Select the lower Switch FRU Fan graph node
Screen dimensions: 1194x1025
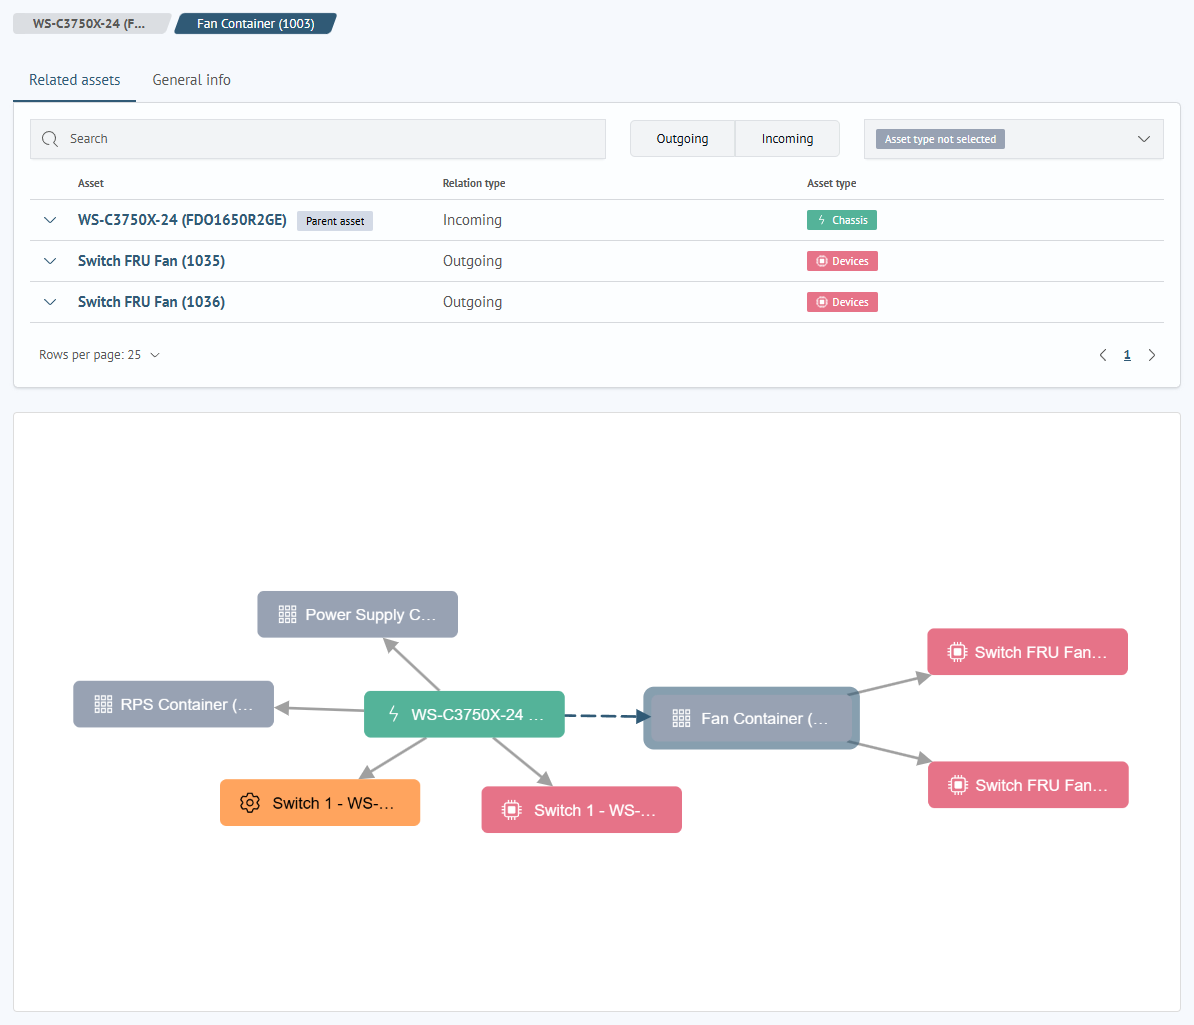[x=1028, y=784]
